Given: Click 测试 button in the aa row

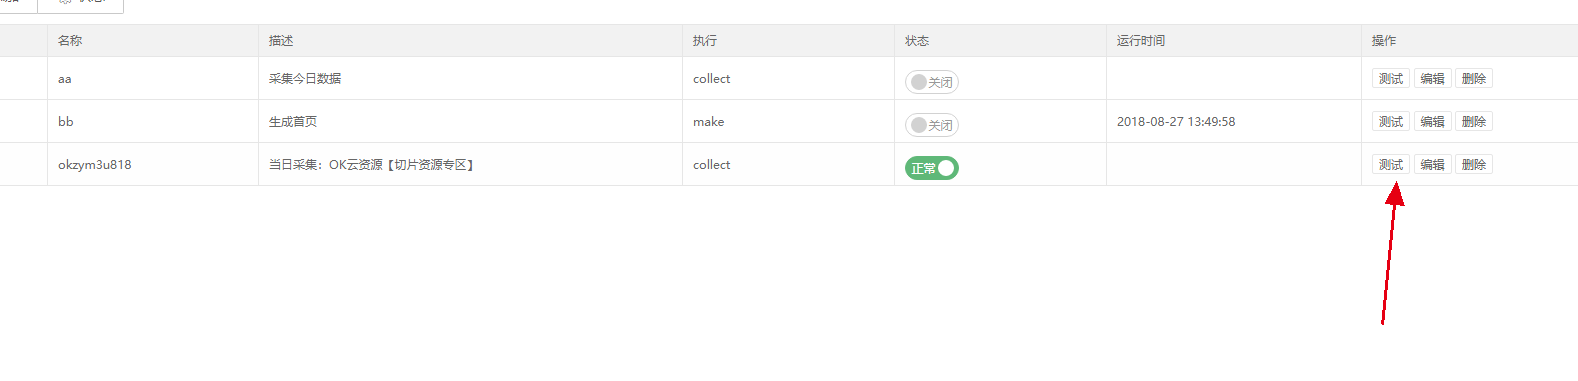Looking at the screenshot, I should 1391,78.
